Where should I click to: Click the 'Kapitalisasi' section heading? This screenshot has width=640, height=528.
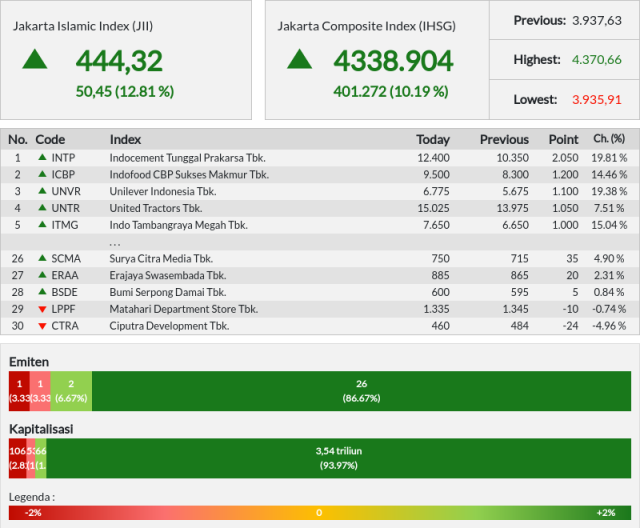pos(41,429)
